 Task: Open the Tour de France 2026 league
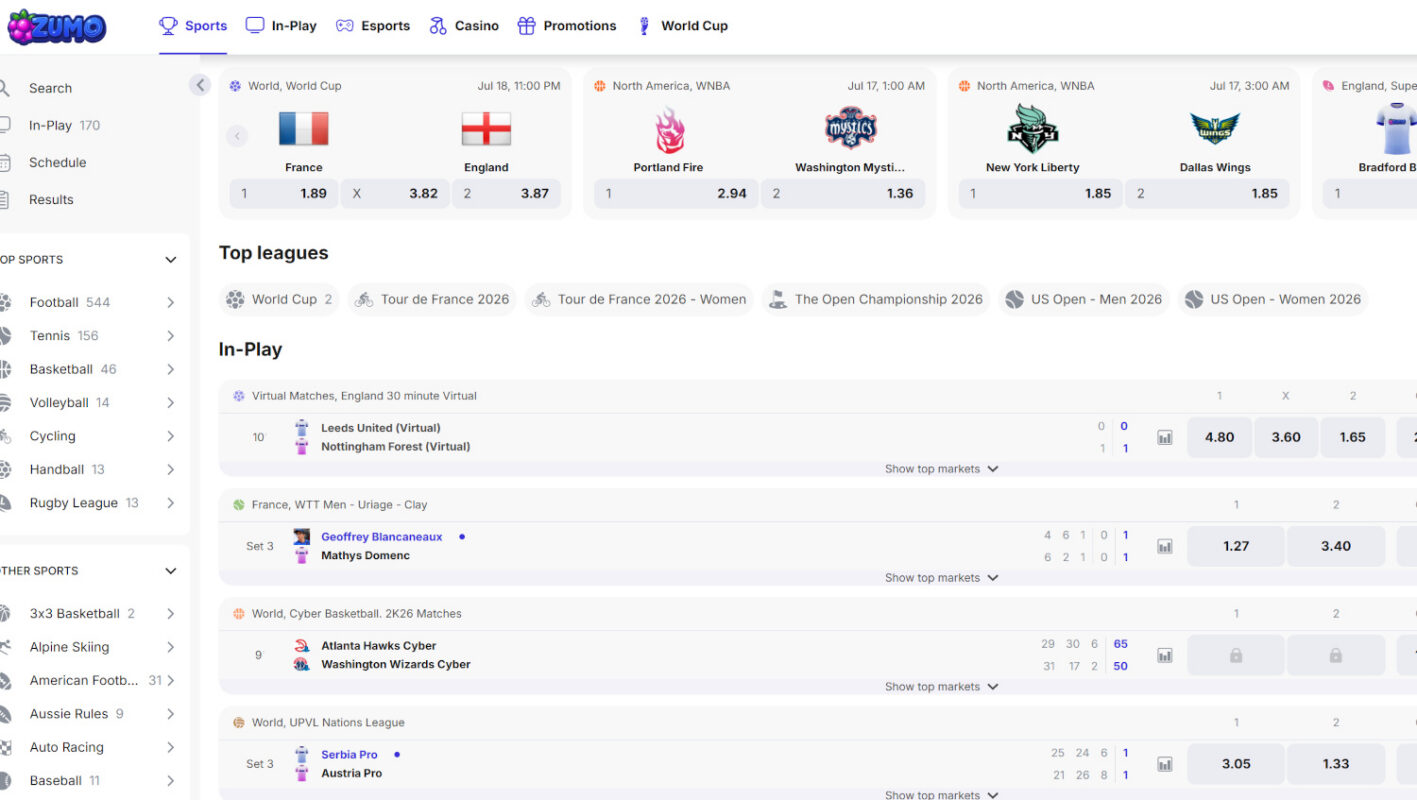click(432, 299)
